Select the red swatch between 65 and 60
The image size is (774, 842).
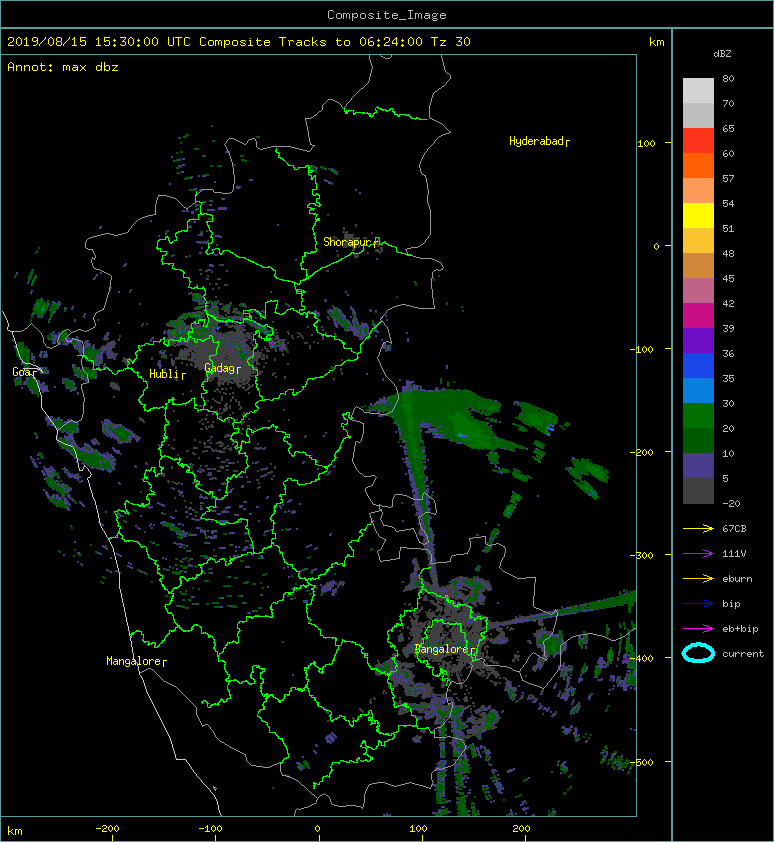[698, 141]
